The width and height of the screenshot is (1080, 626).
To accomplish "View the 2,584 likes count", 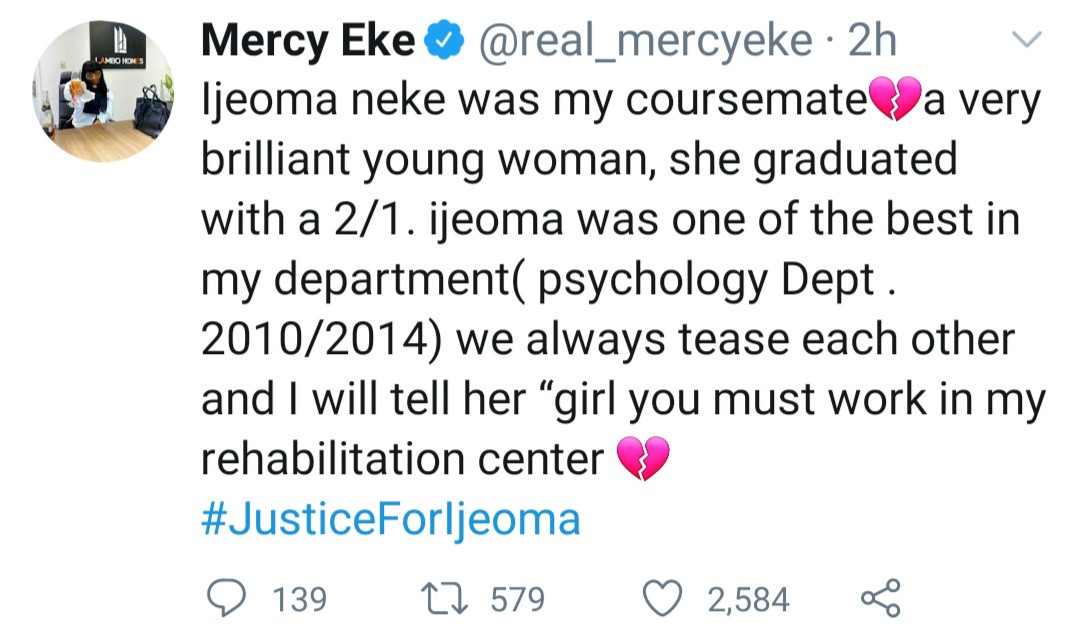I will tap(749, 599).
